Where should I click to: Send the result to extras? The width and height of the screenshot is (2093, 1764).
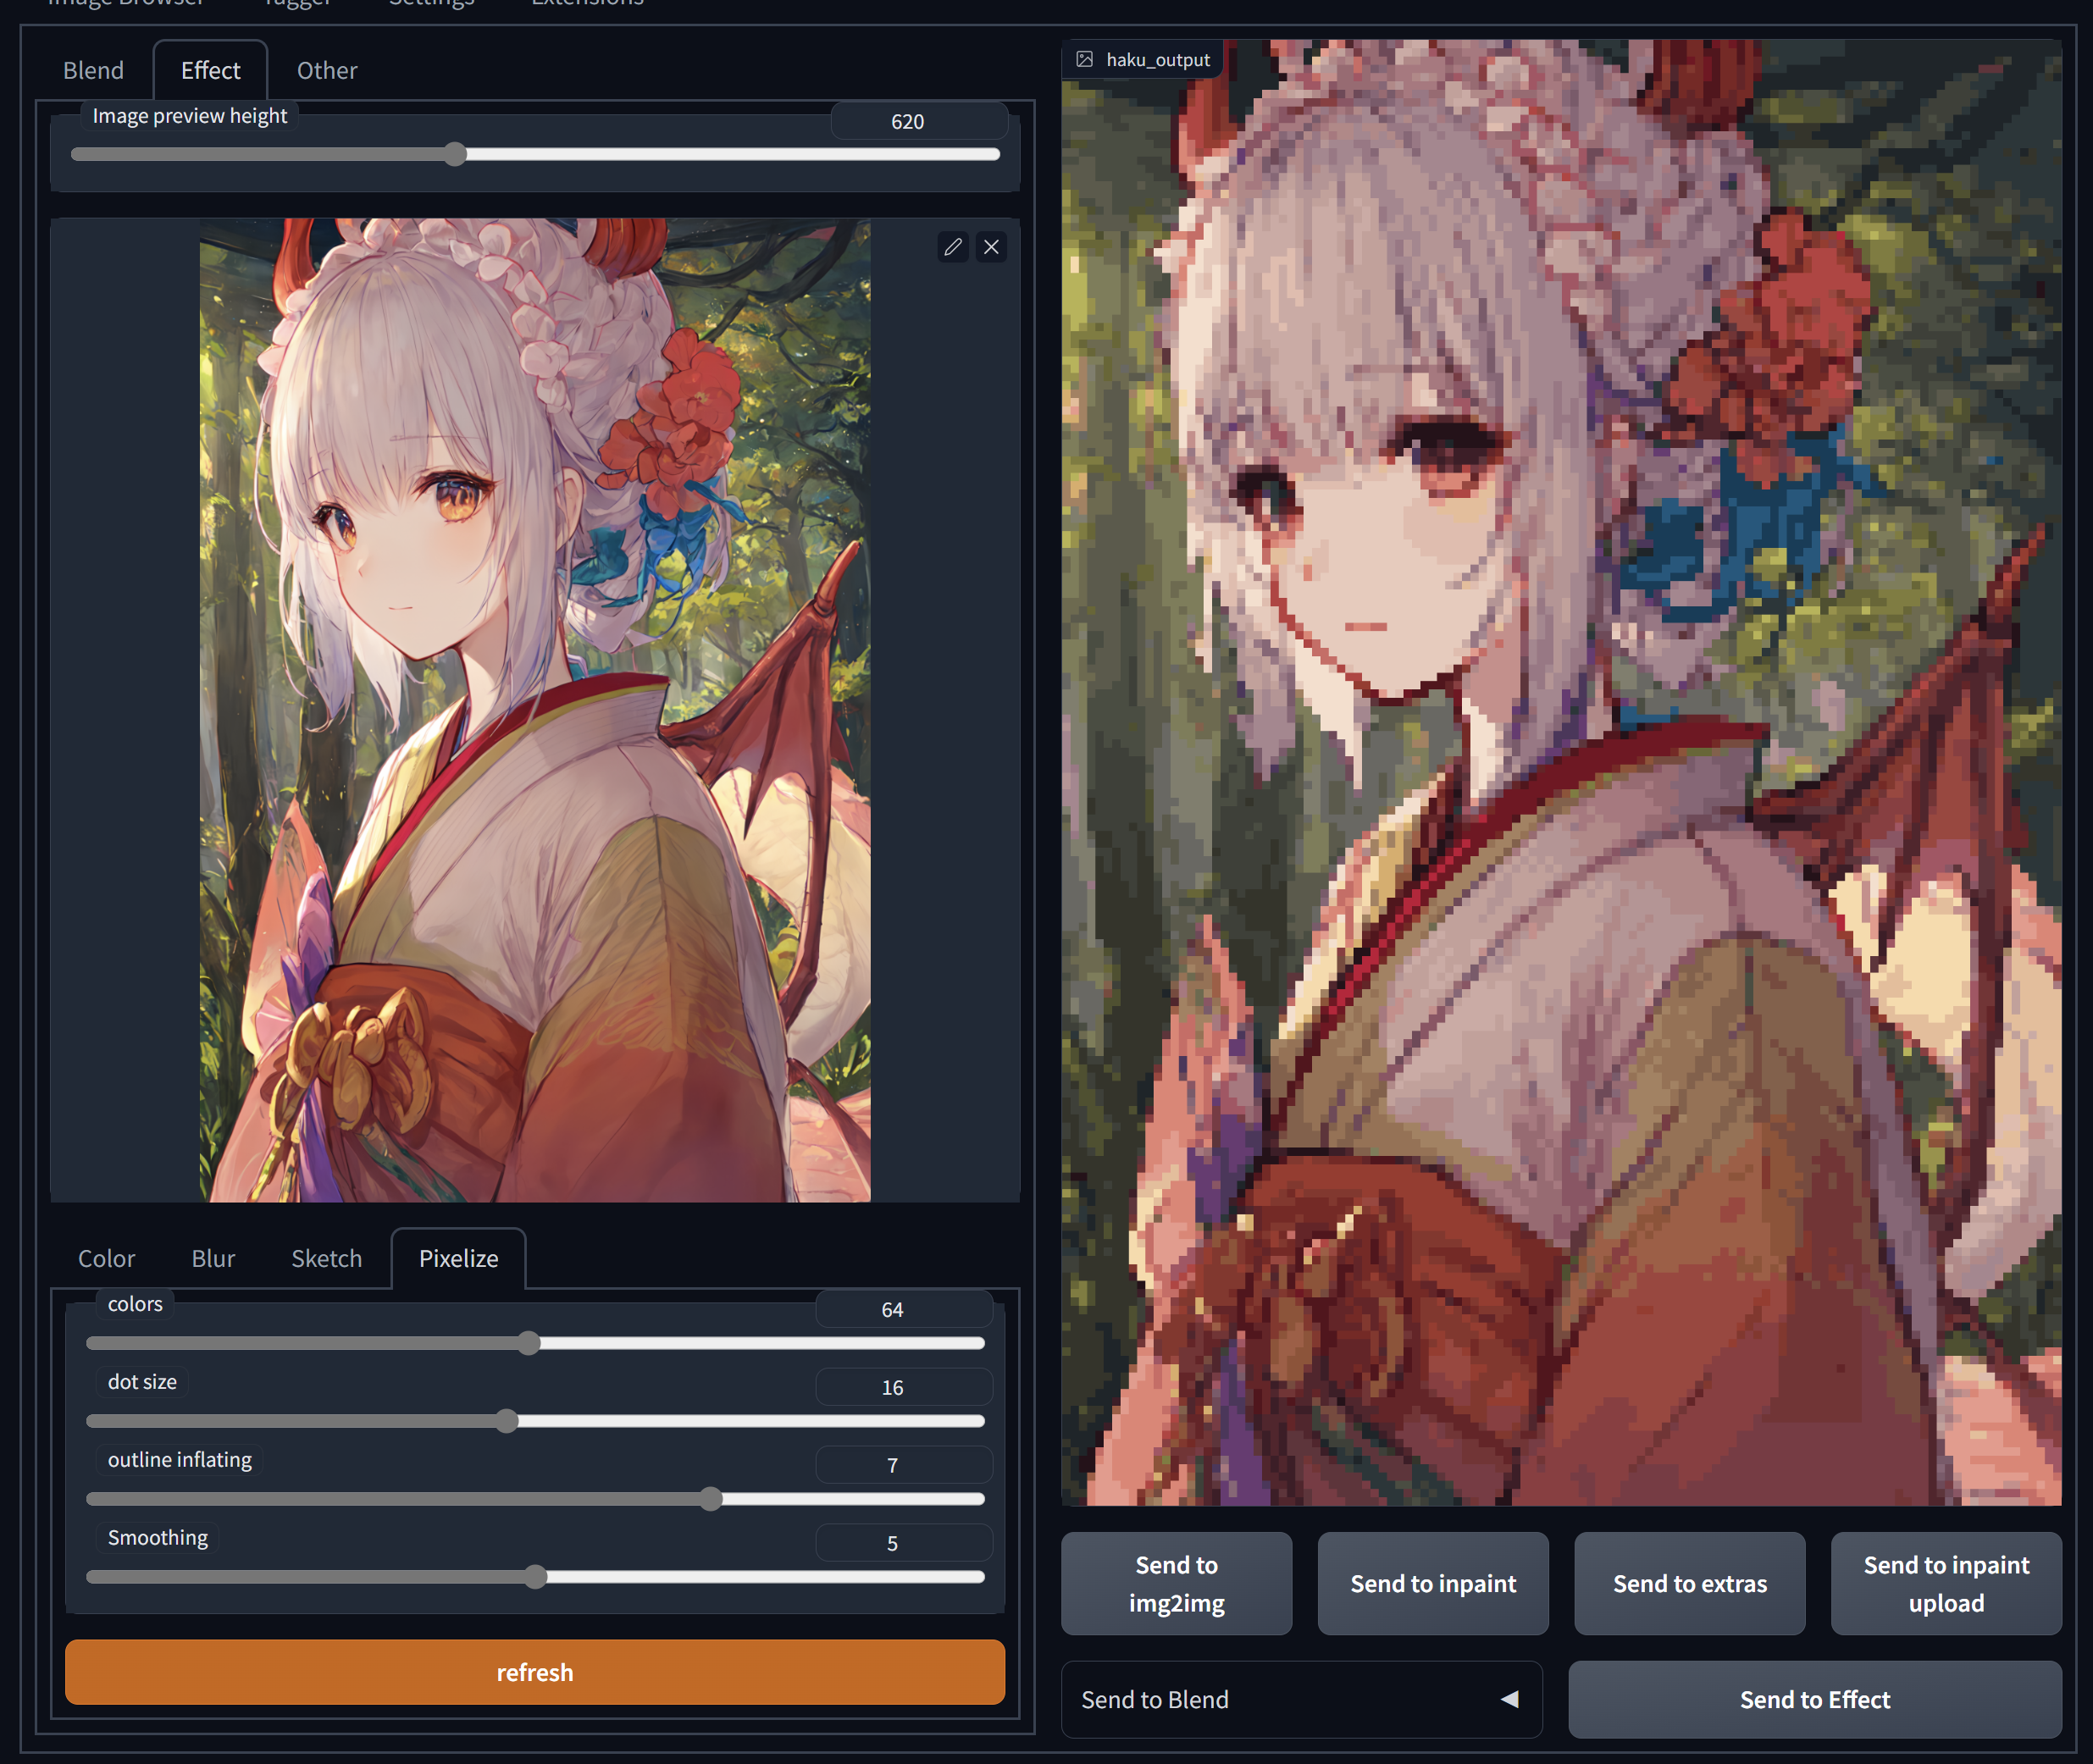point(1689,1583)
